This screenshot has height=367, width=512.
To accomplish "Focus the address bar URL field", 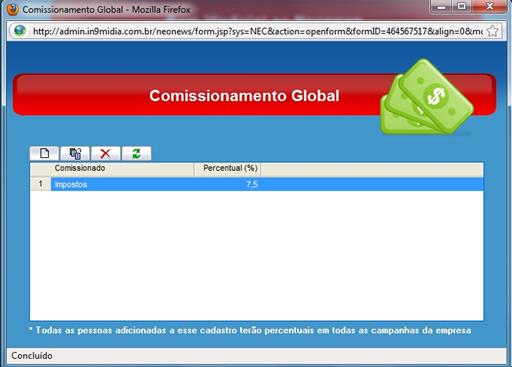I will pyautogui.click(x=257, y=31).
